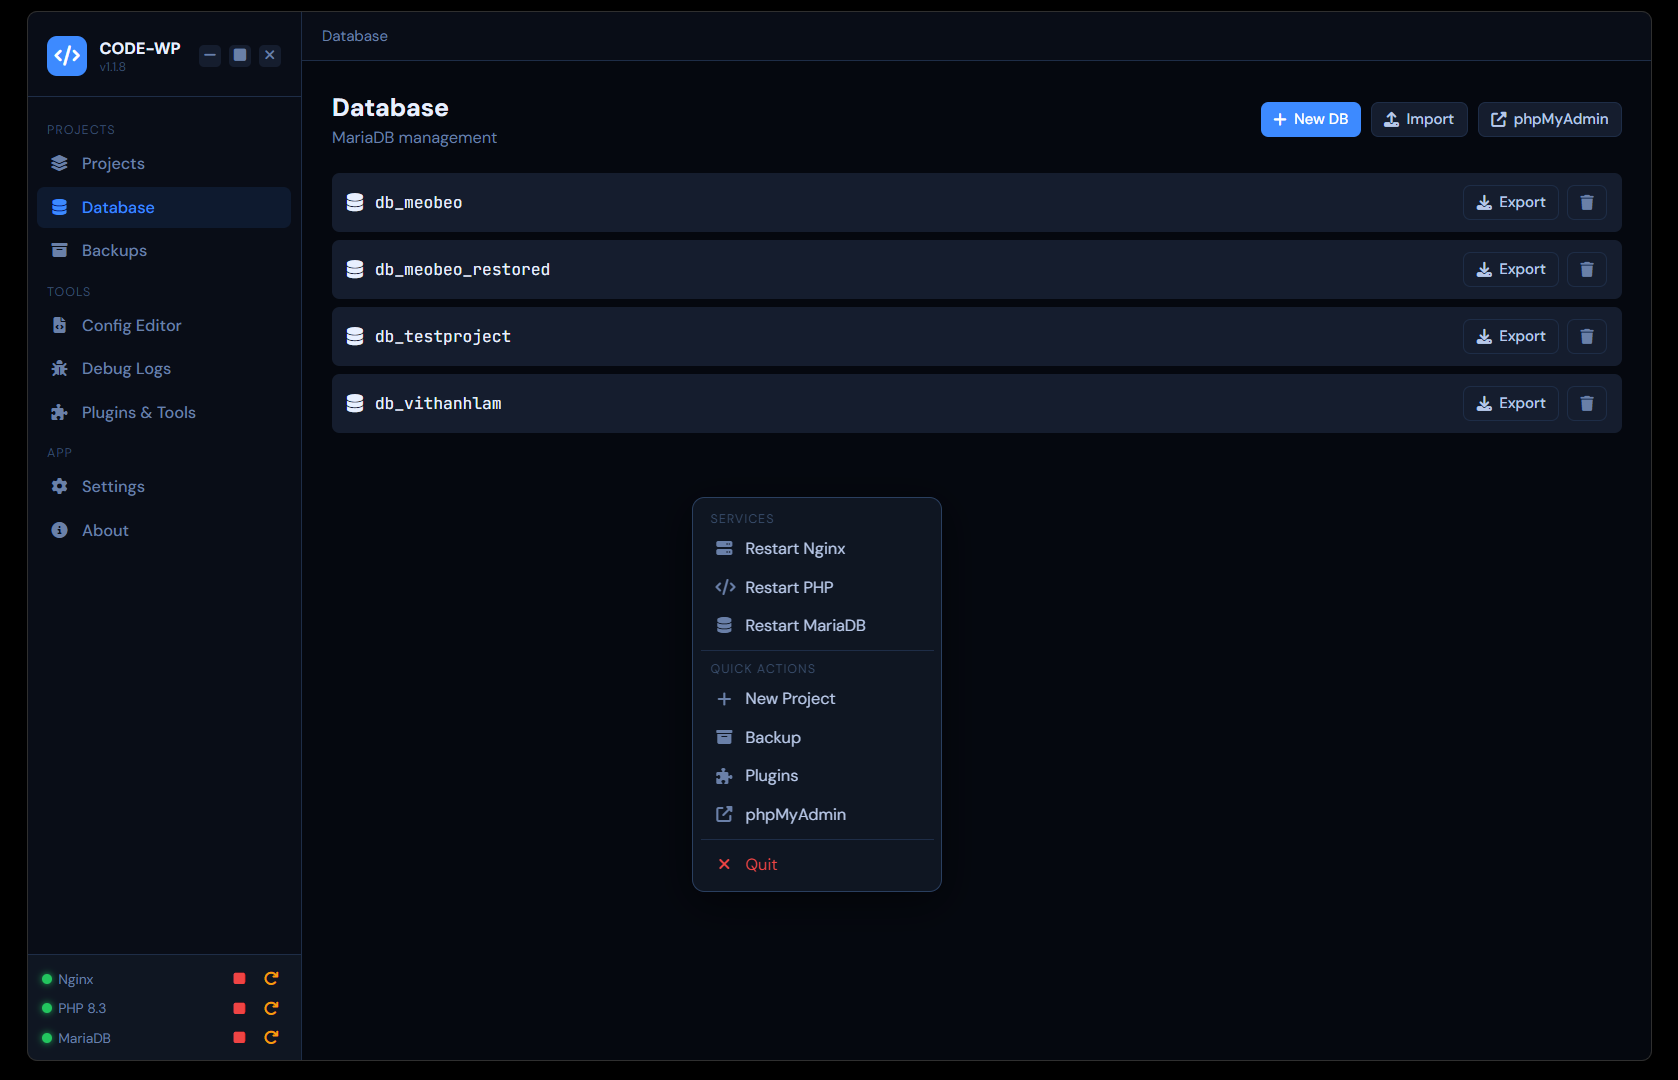Select Restart Nginx from the popup menu
Viewport: 1678px width, 1080px height.
pos(795,549)
